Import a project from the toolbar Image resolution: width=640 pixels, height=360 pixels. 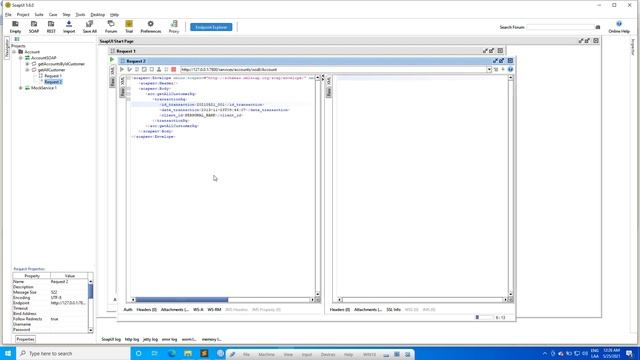point(69,27)
